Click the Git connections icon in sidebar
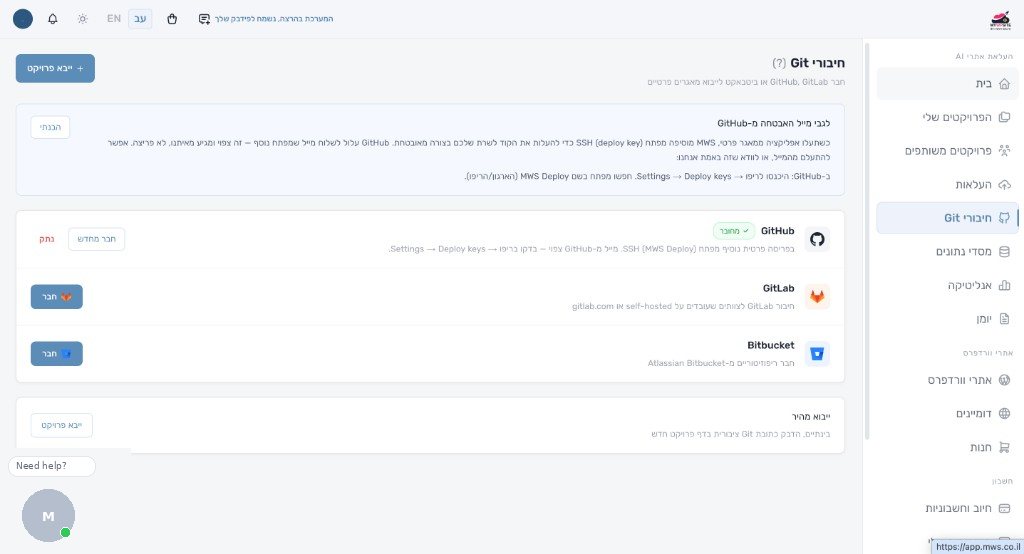 click(x=1004, y=218)
